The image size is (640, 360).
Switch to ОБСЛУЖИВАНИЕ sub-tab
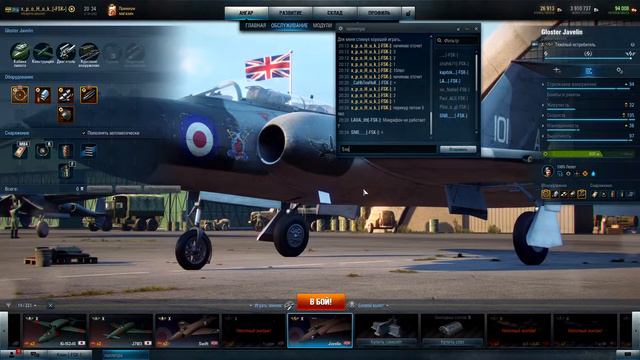coord(289,26)
